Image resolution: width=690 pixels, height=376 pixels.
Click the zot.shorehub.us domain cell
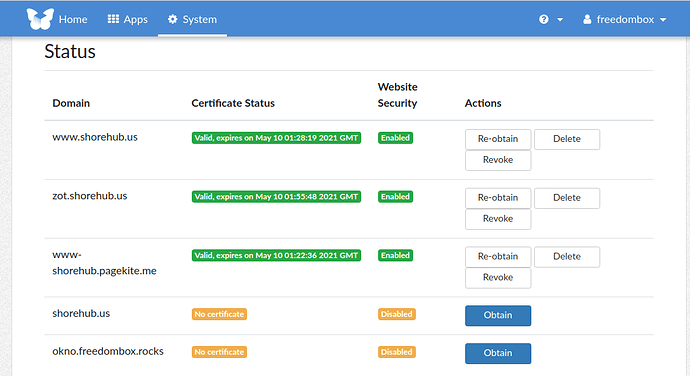pyautogui.click(x=90, y=196)
